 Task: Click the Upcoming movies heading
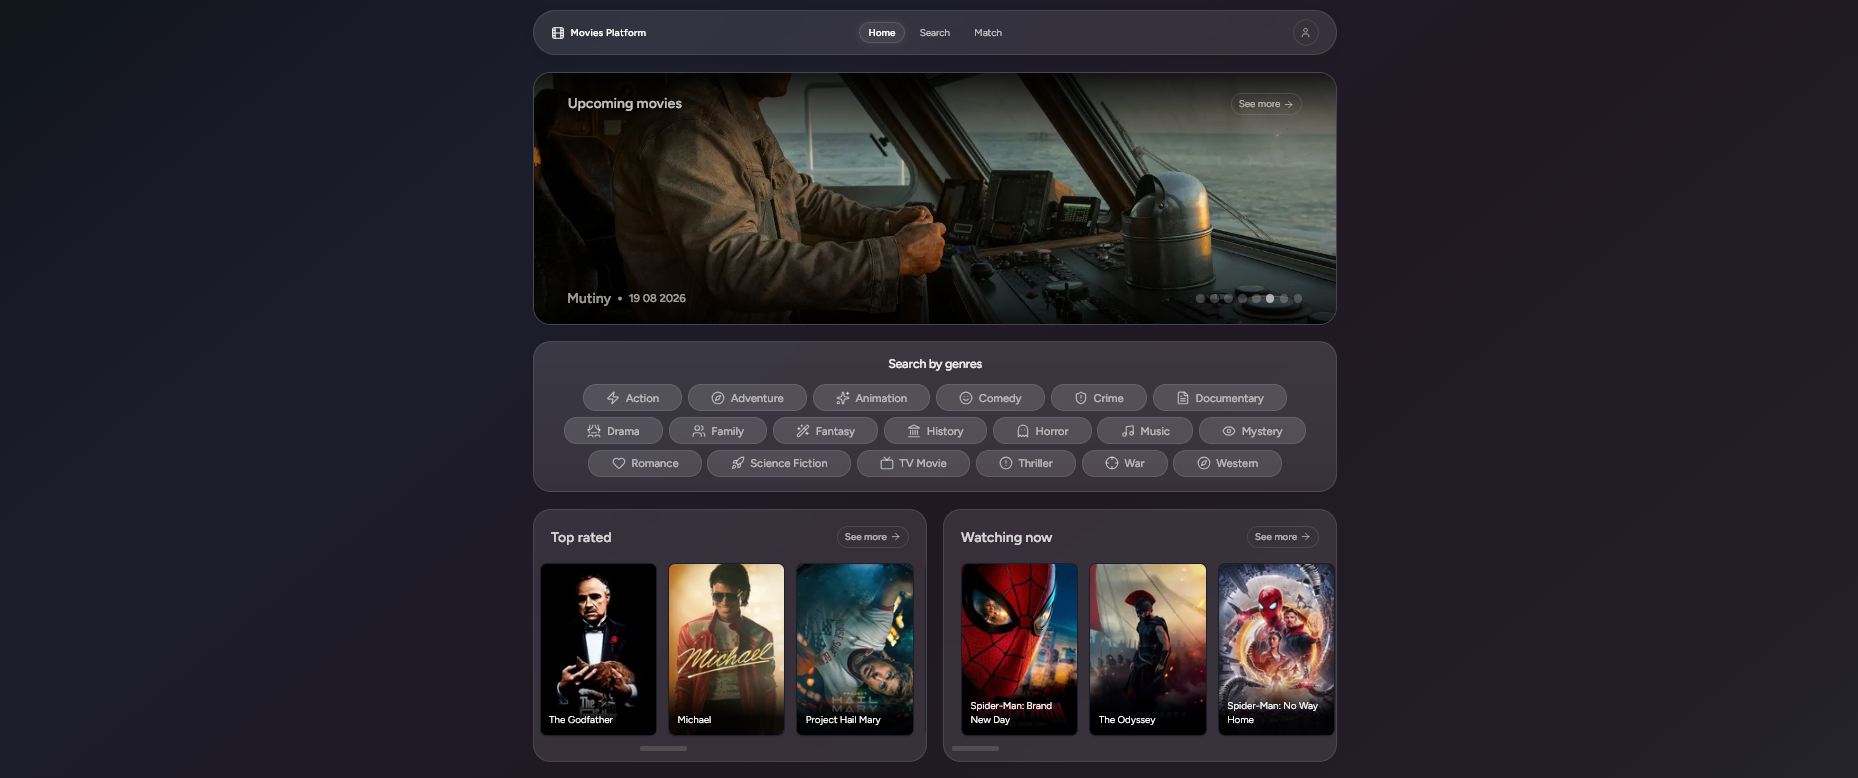[x=624, y=103]
